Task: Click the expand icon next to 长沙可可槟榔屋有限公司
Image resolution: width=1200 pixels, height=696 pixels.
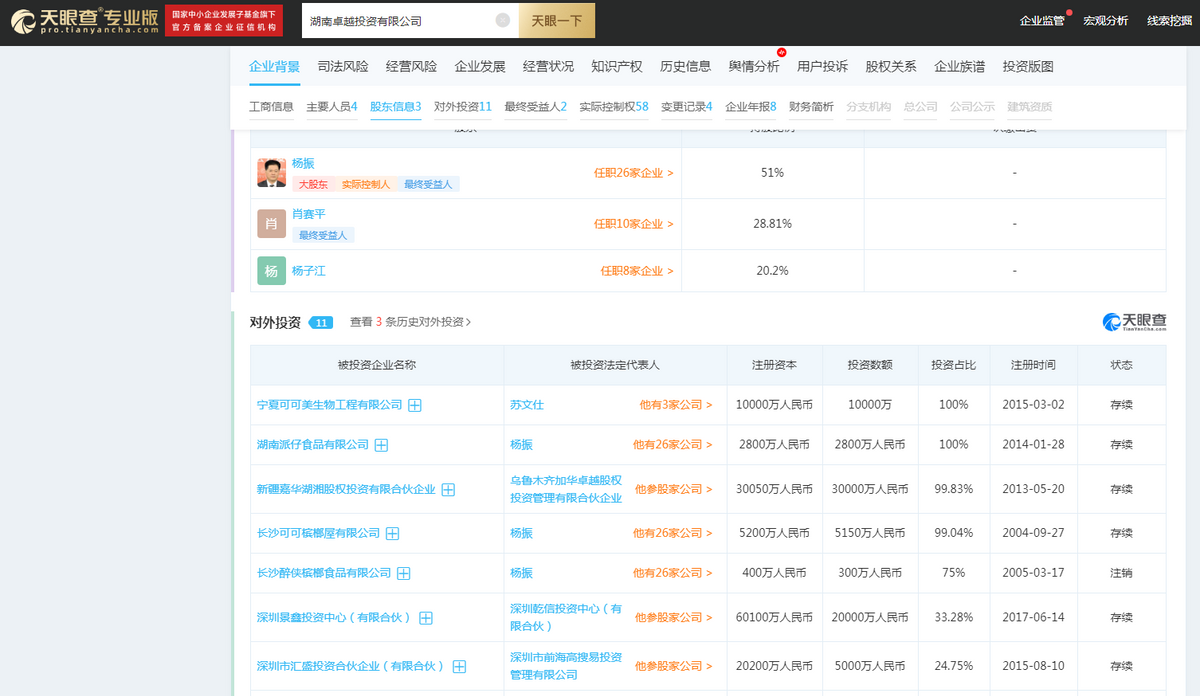Action: tap(391, 533)
